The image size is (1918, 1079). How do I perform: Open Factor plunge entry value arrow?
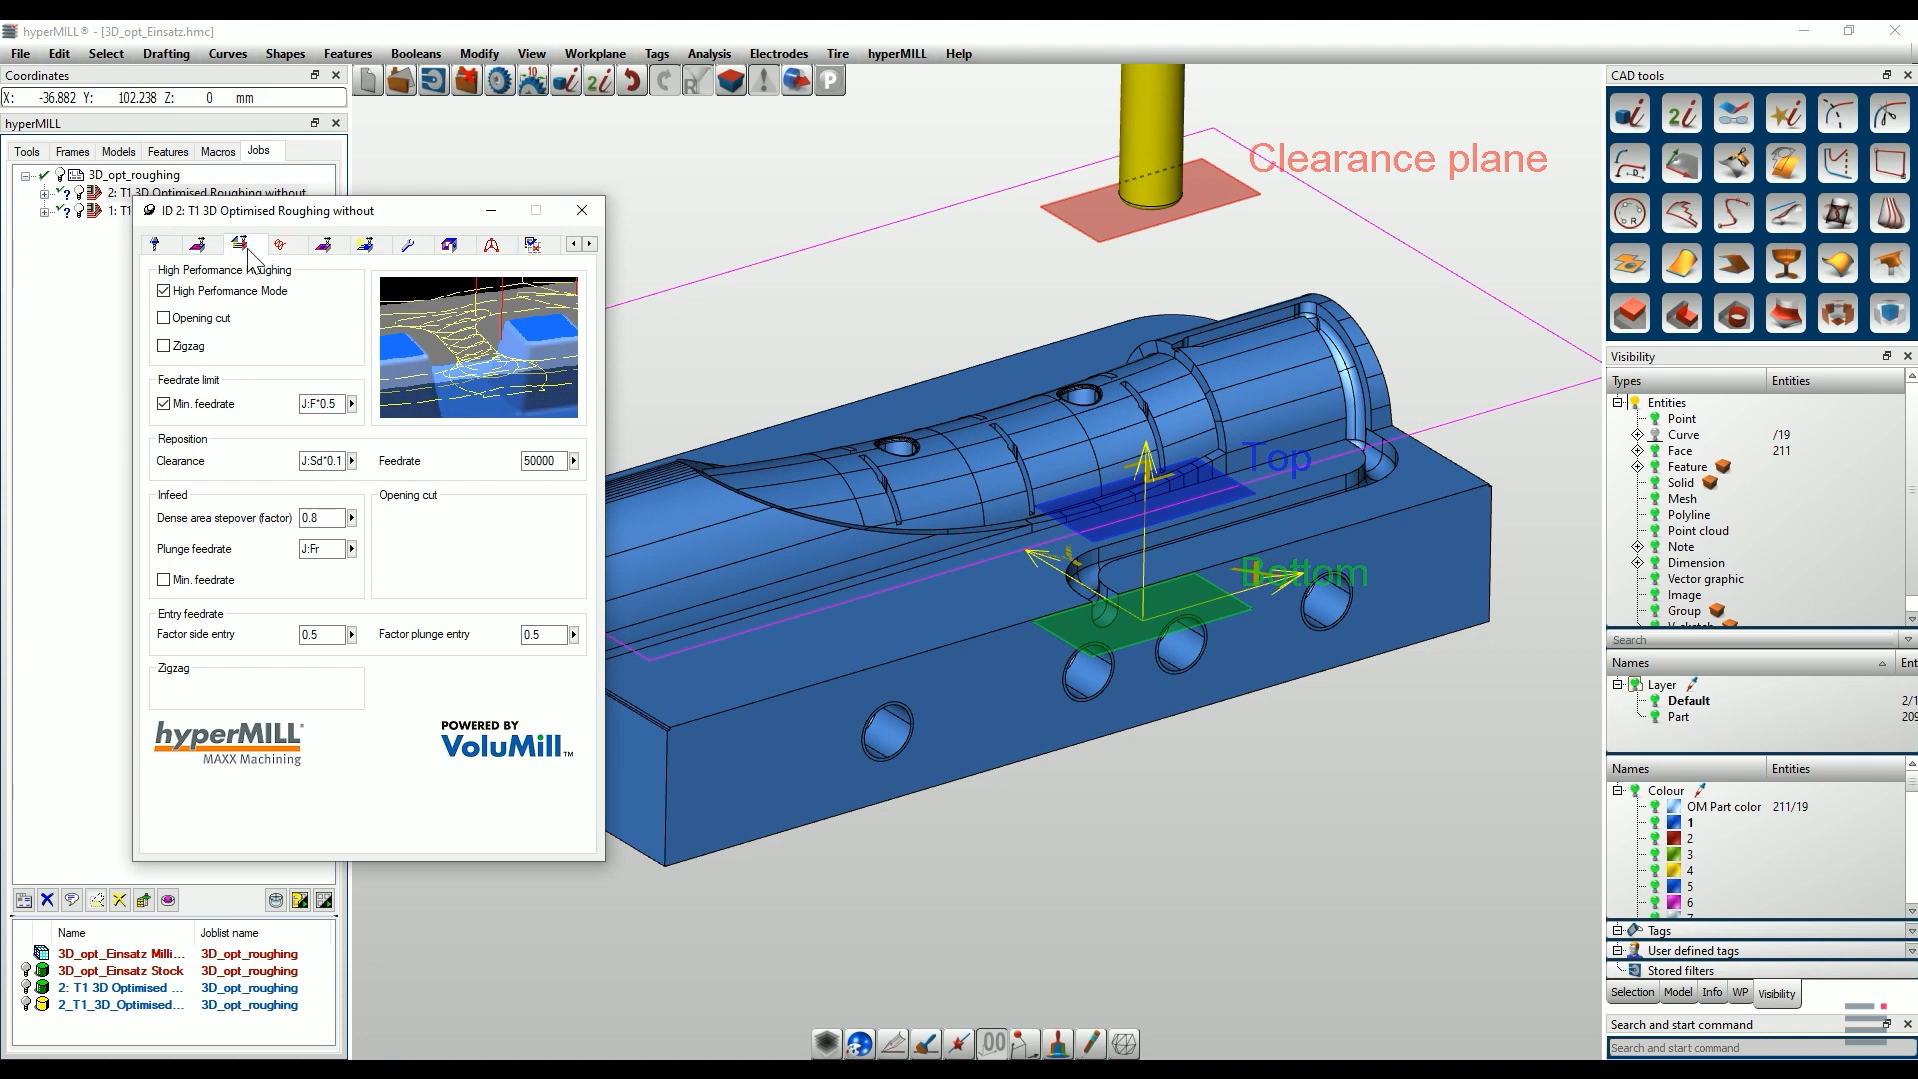click(574, 635)
